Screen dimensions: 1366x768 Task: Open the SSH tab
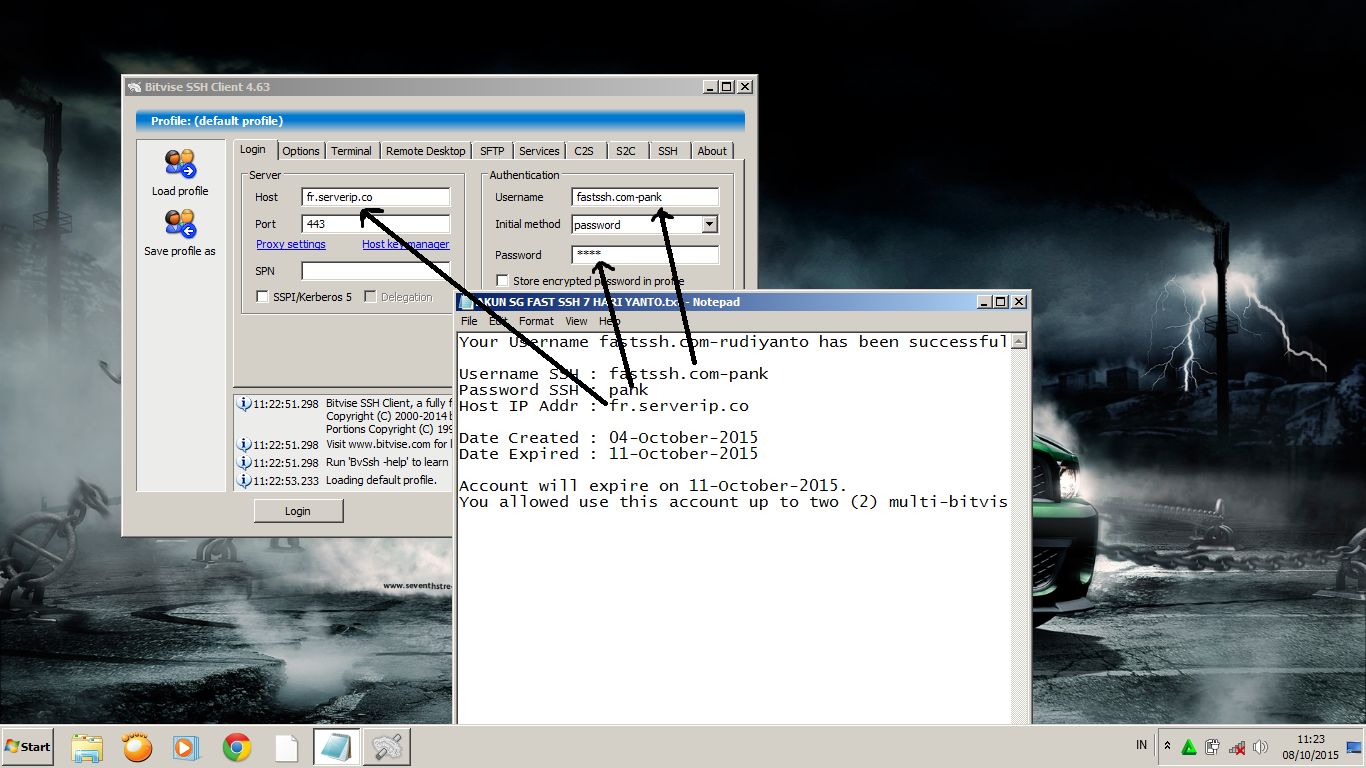point(668,151)
